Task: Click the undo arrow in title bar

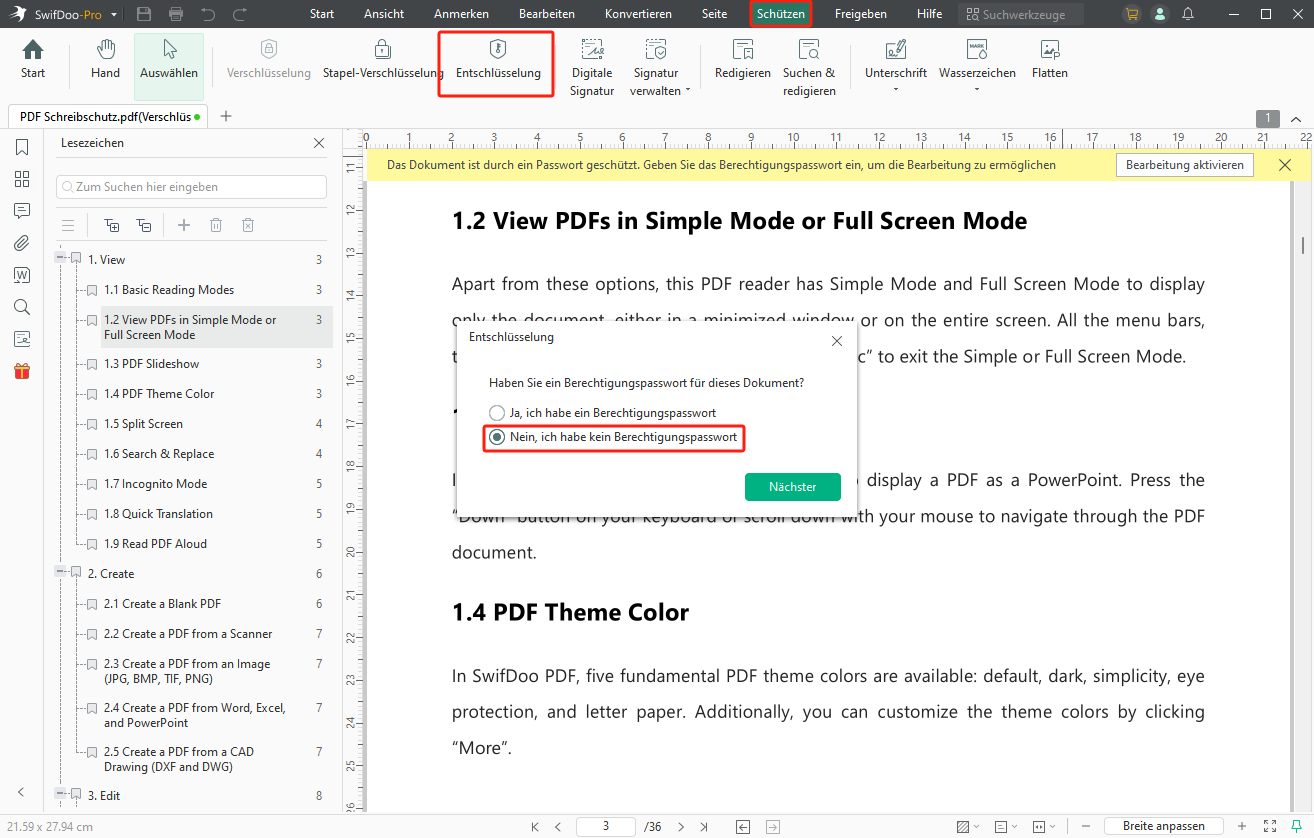Action: 208,14
